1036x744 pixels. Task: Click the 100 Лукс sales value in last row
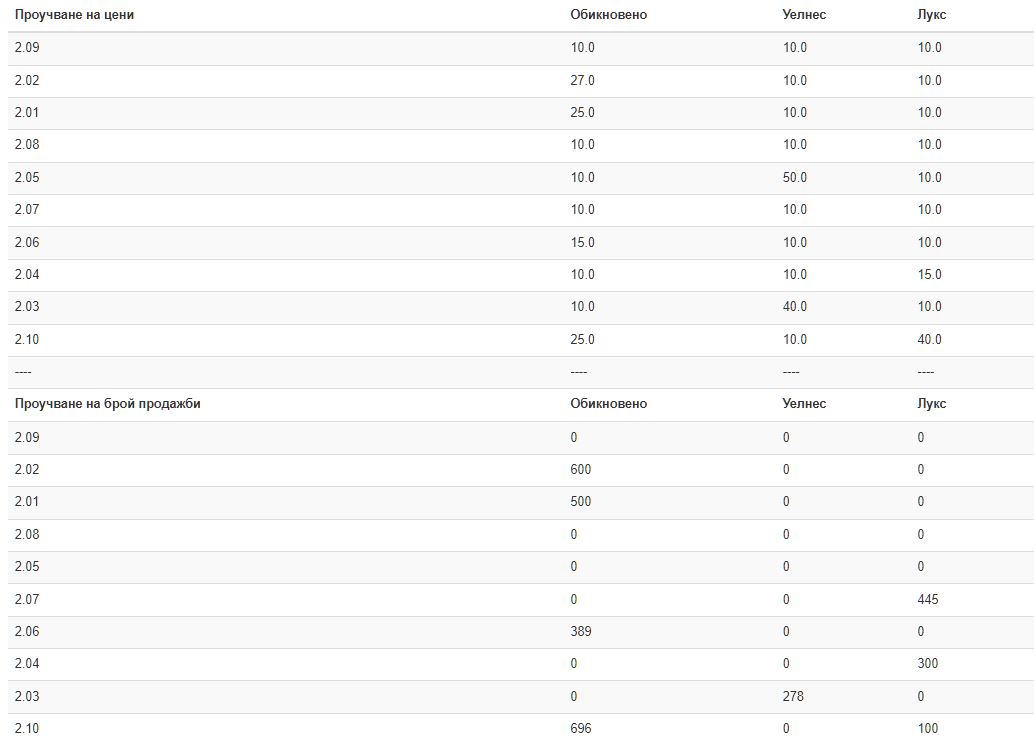[x=928, y=728]
